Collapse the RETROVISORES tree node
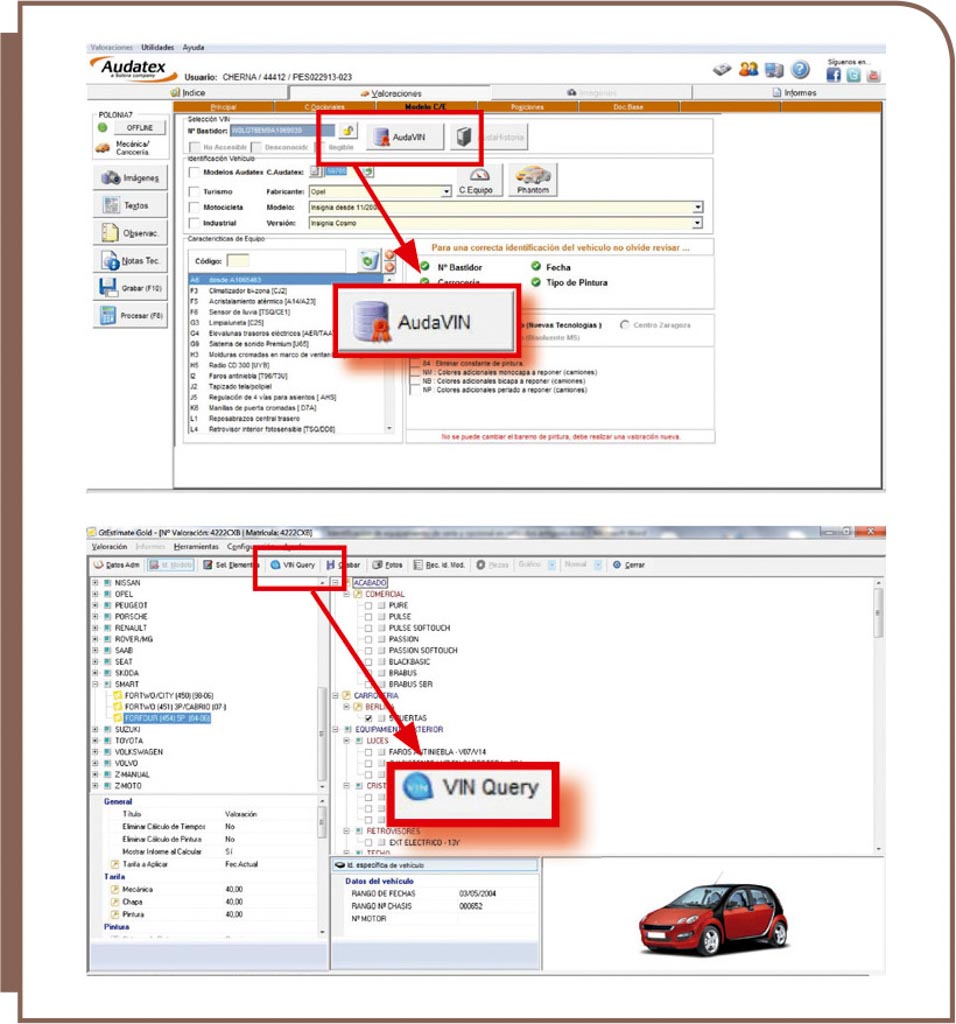Image resolution: width=956 pixels, height=1024 pixels. 347,831
